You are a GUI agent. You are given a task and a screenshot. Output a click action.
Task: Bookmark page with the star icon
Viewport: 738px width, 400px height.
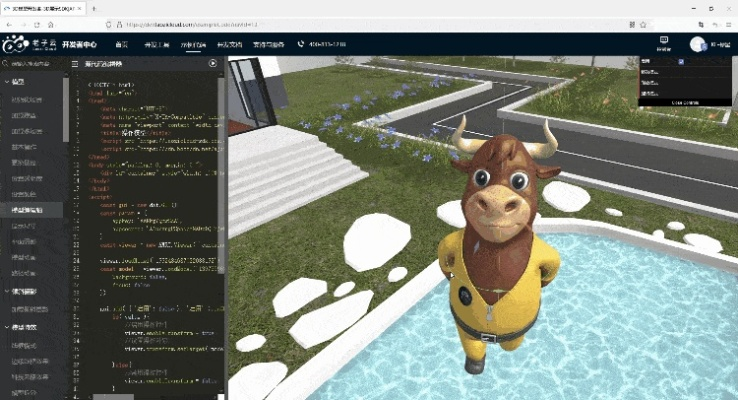(643, 24)
